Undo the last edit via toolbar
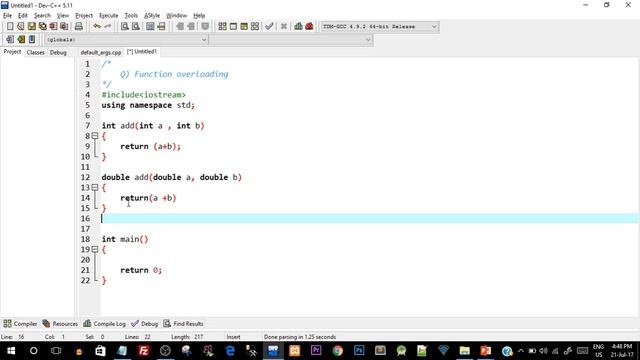Screen dimensions: 640x360 (x=97, y=27)
